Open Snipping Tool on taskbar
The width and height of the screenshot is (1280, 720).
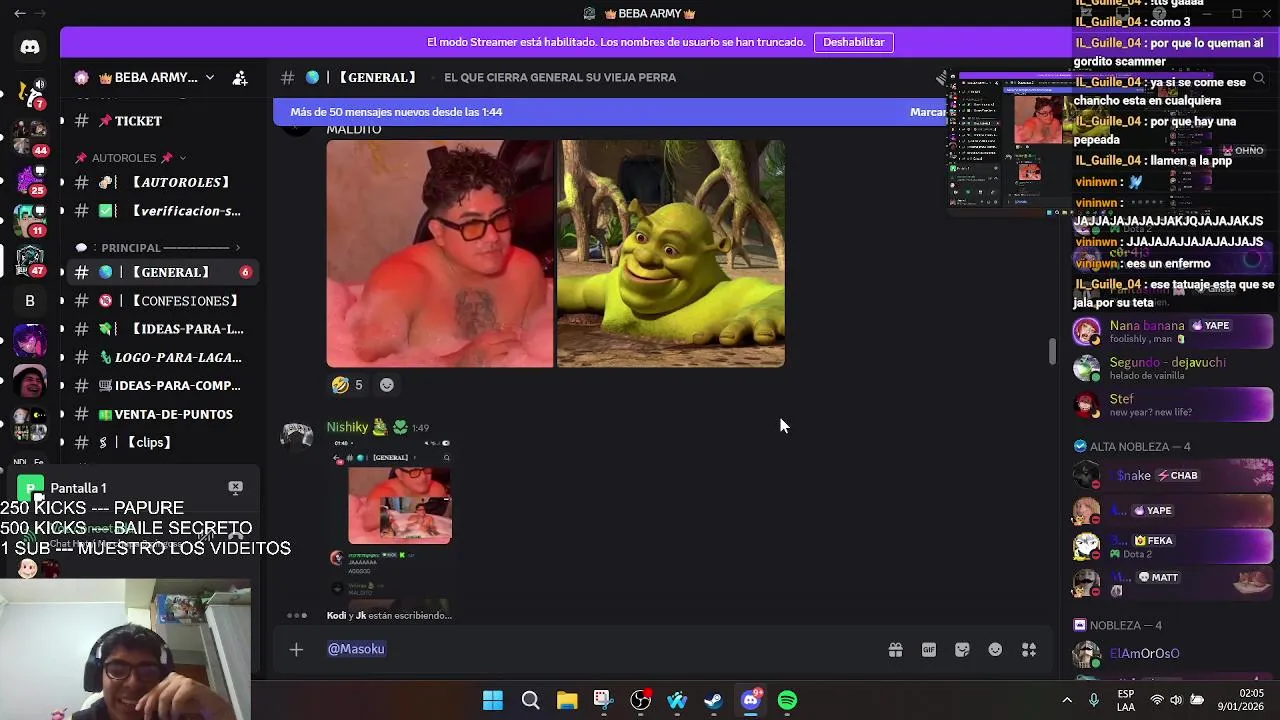point(602,701)
